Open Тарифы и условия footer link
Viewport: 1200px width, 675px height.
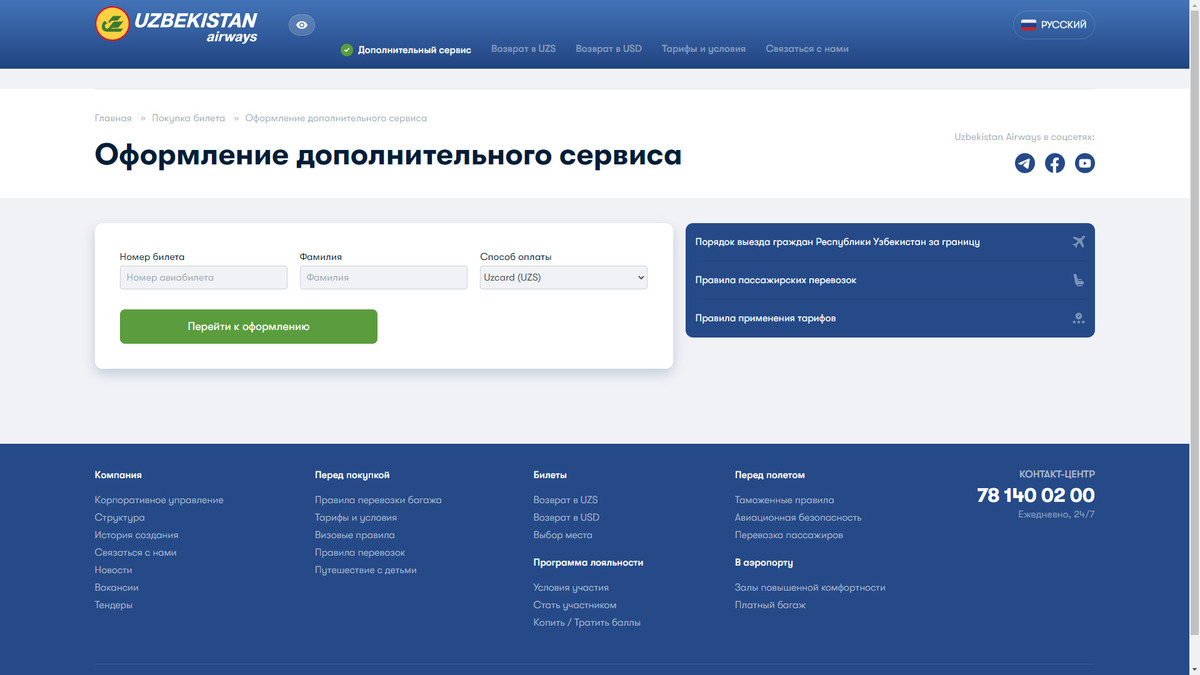356,518
